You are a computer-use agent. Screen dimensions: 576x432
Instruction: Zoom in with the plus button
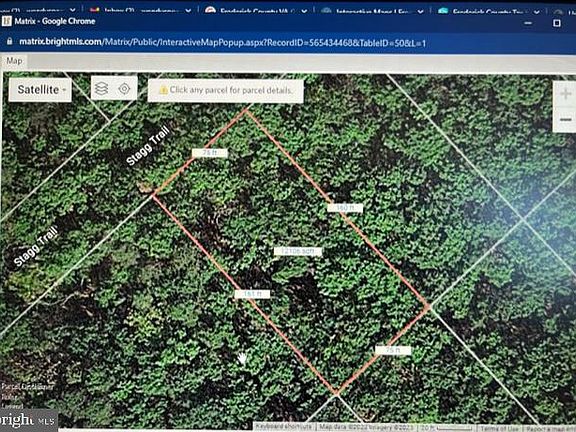[x=565, y=94]
